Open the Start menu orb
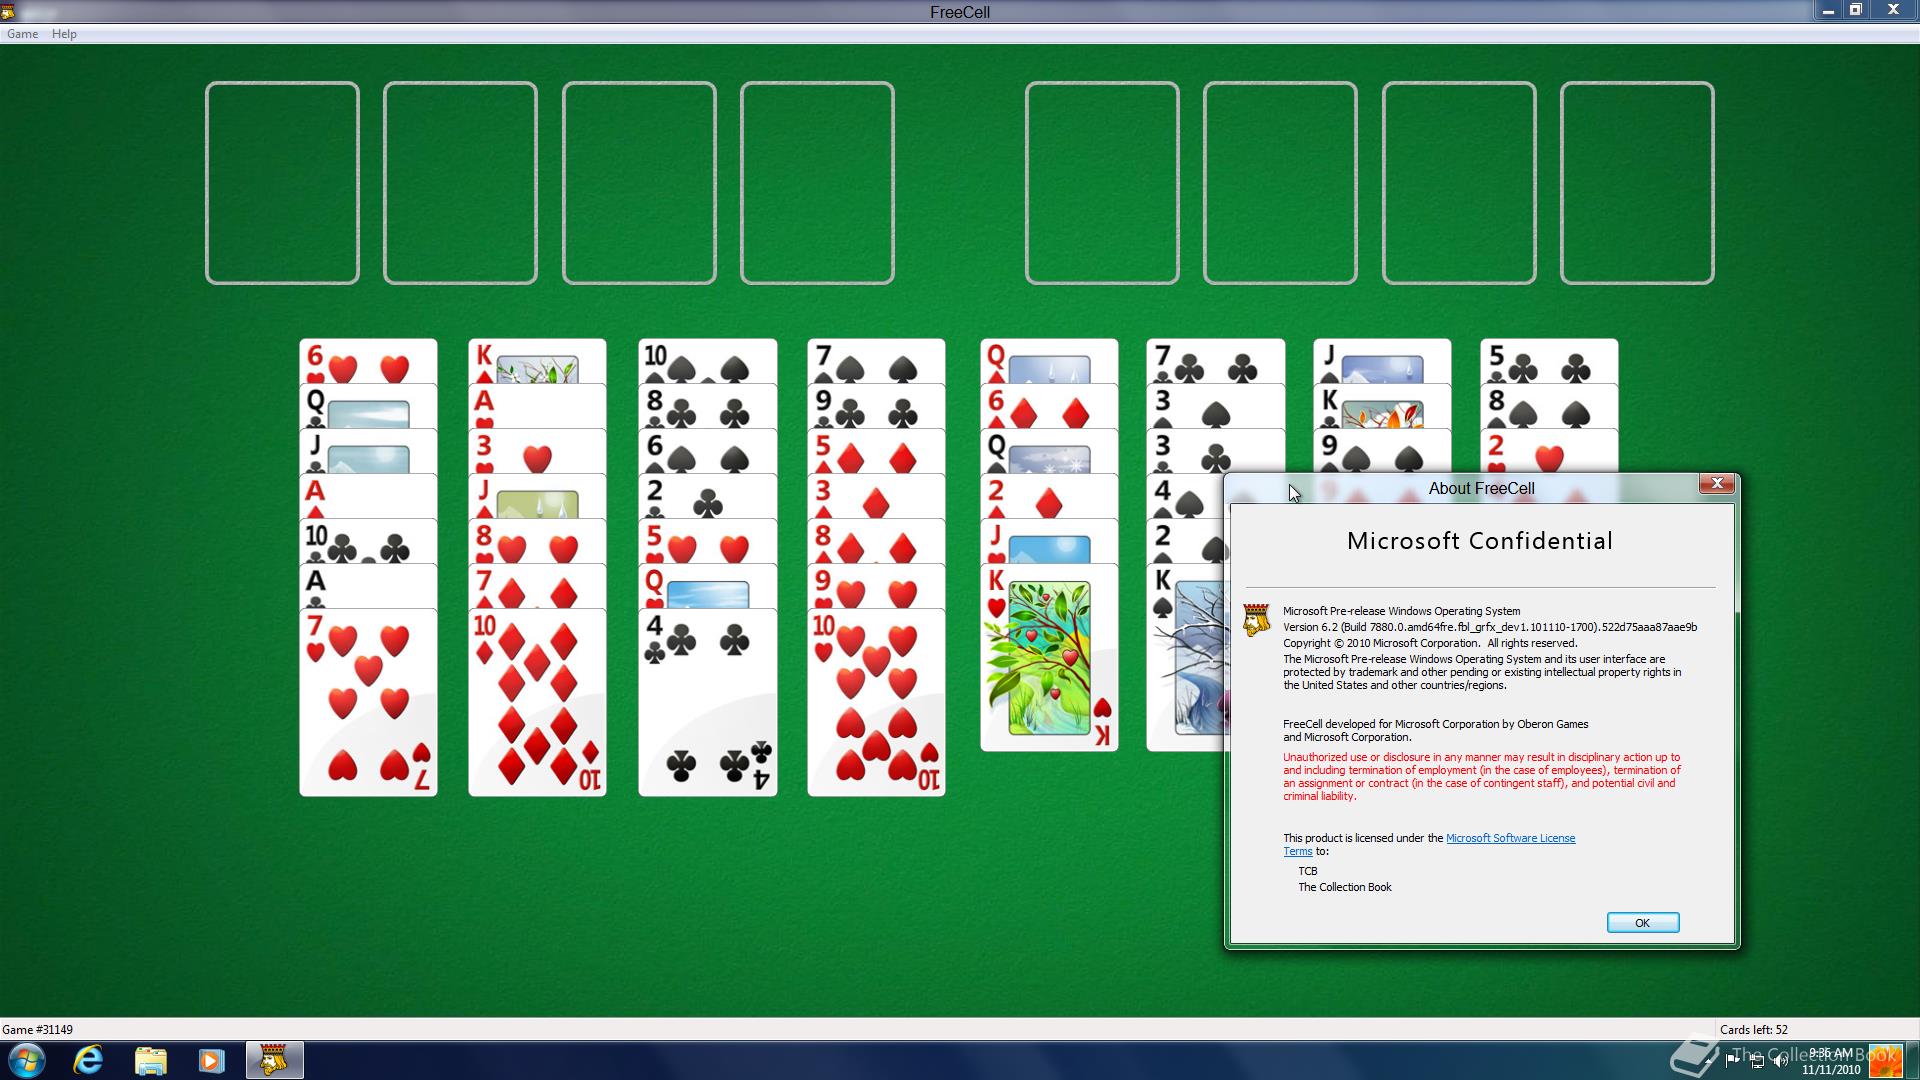1920x1080 pixels. click(27, 1060)
